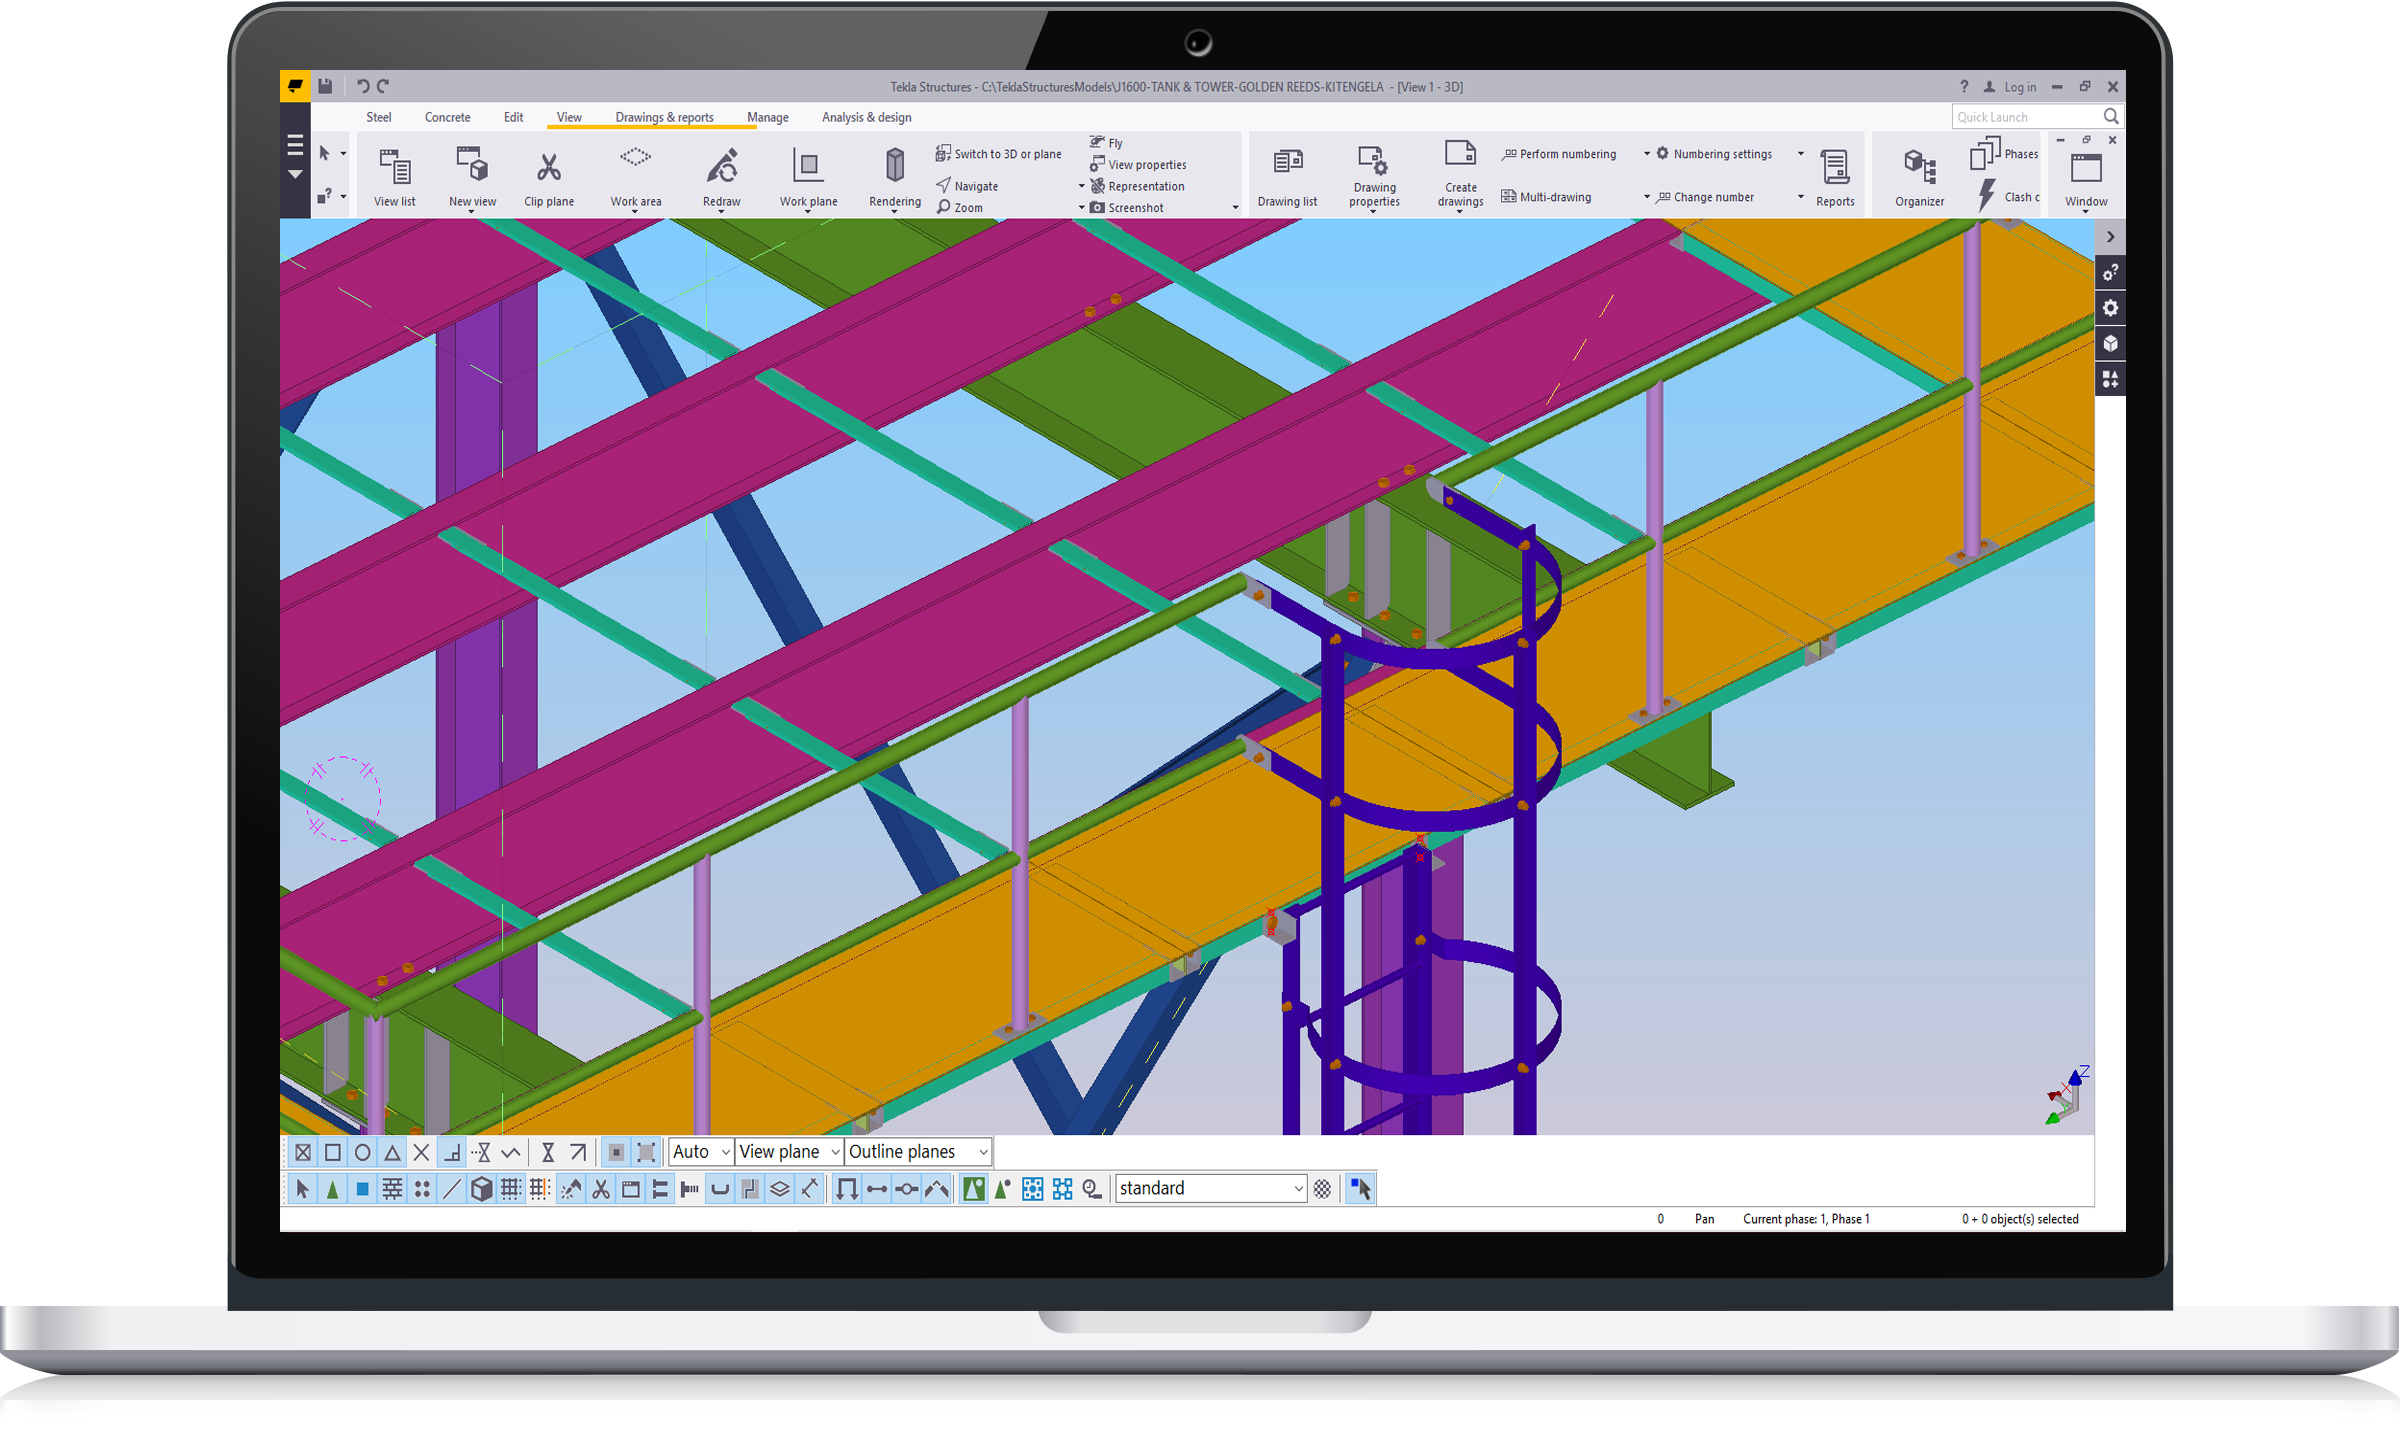Open the standard selection filter dropdown

(x=1210, y=1189)
